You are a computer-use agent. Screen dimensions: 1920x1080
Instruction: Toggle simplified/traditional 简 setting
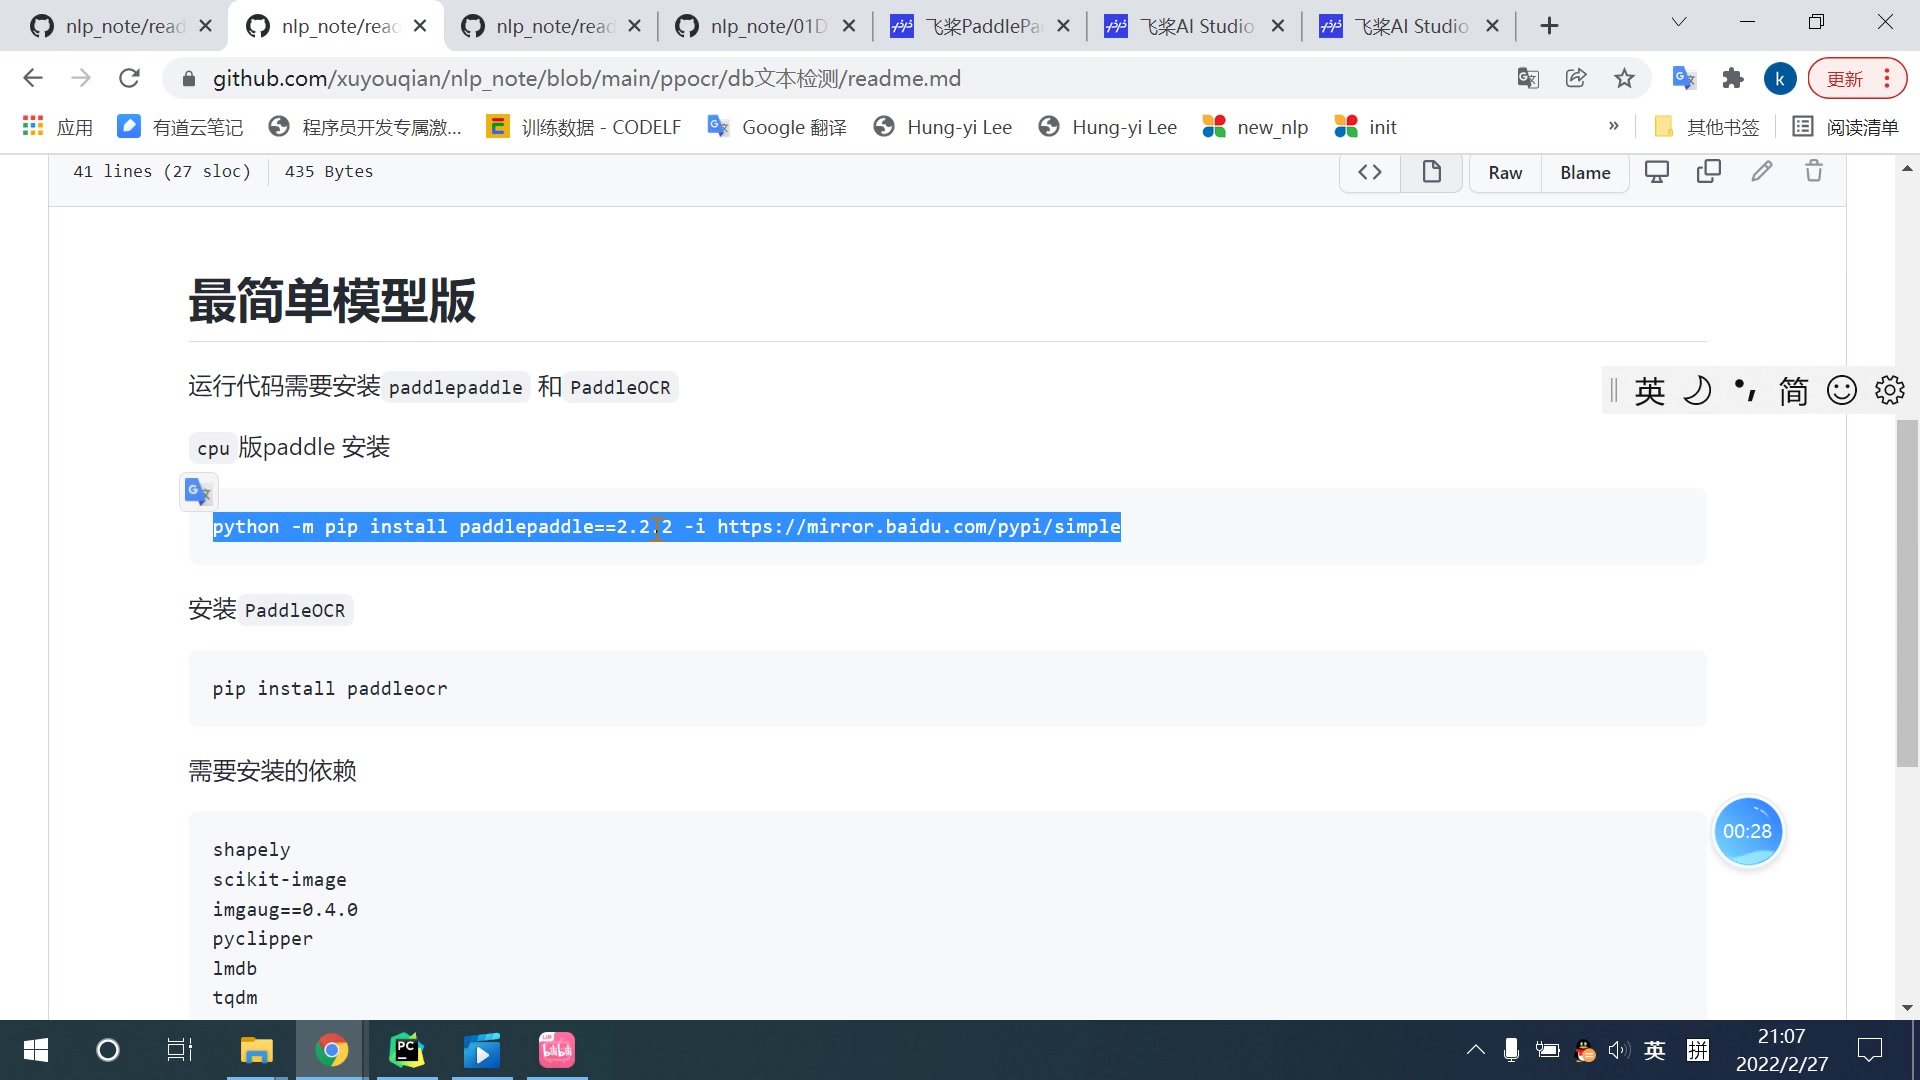pyautogui.click(x=1794, y=390)
